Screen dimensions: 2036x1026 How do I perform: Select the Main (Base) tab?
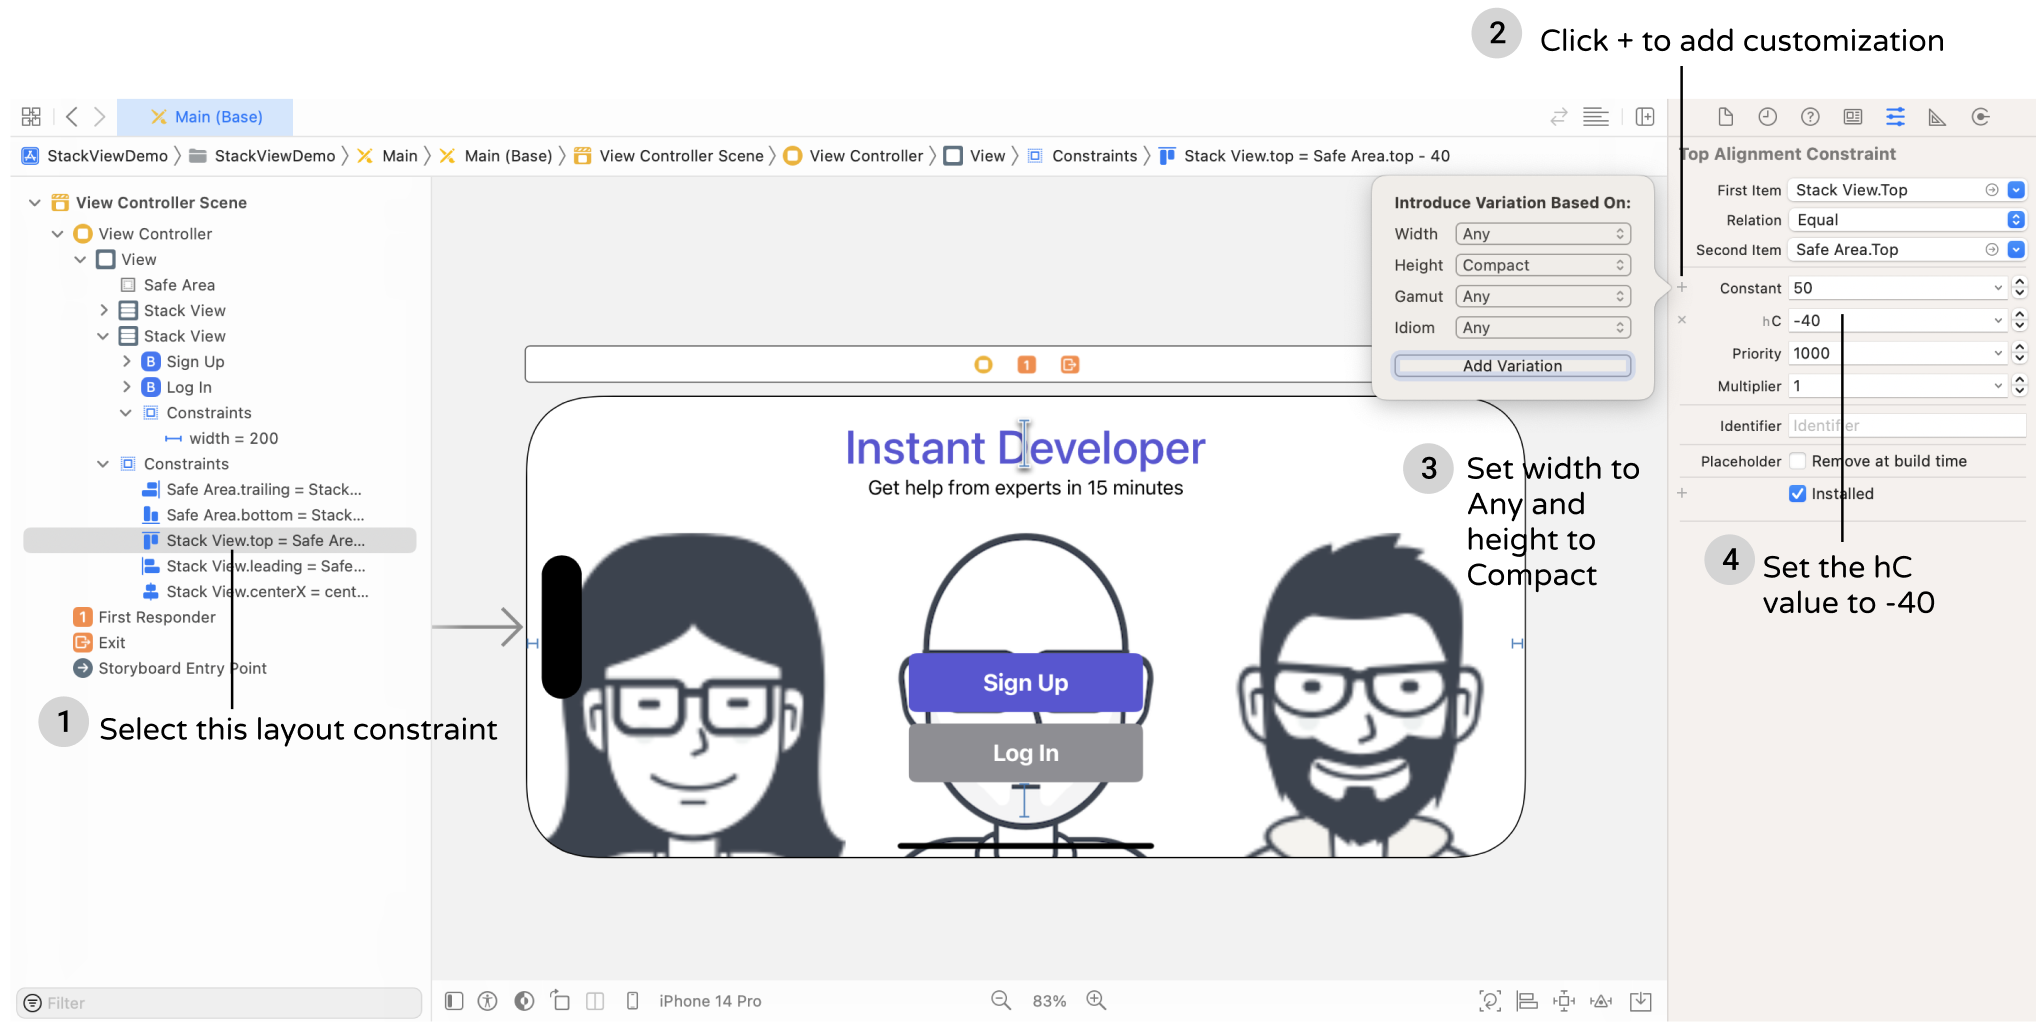click(x=206, y=117)
